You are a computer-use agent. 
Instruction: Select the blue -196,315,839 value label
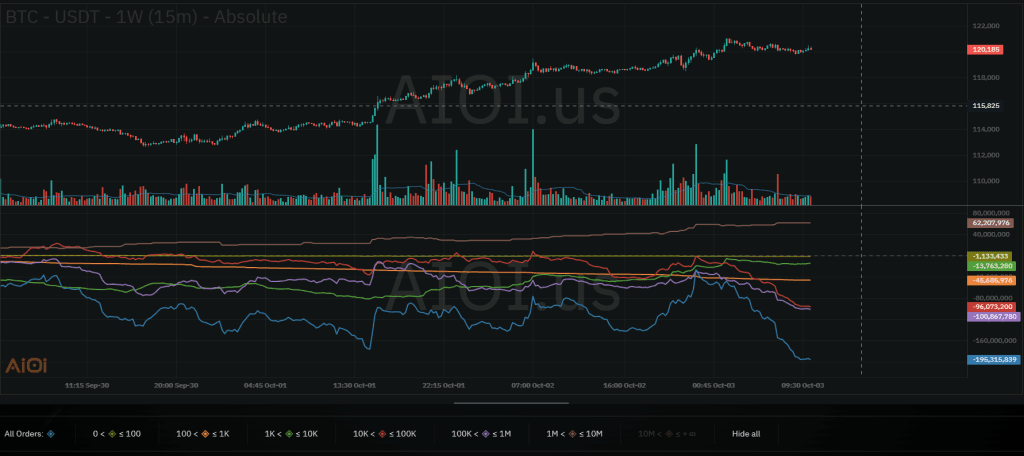992,359
